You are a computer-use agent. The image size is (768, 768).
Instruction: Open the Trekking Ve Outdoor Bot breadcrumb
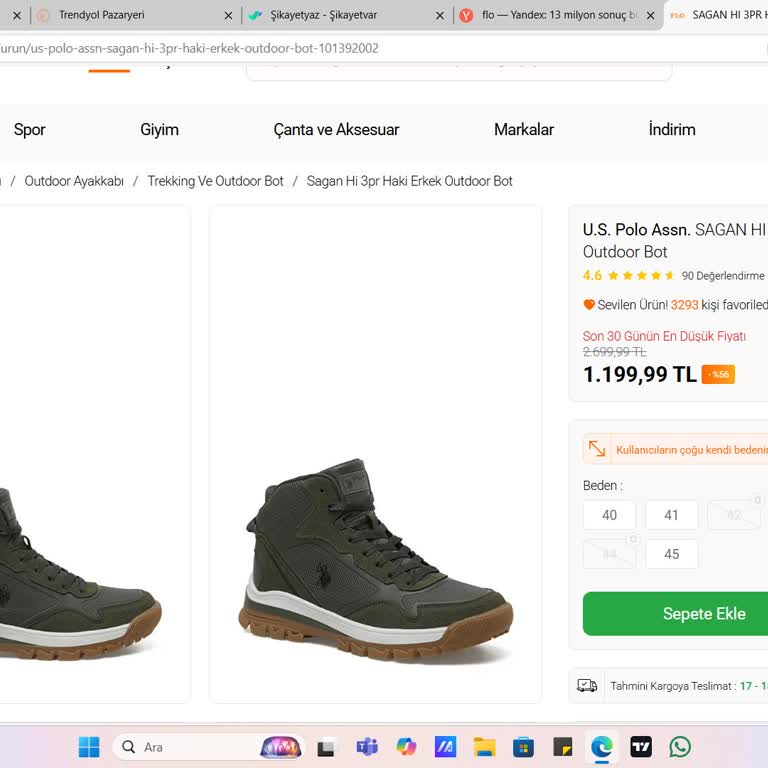click(215, 181)
